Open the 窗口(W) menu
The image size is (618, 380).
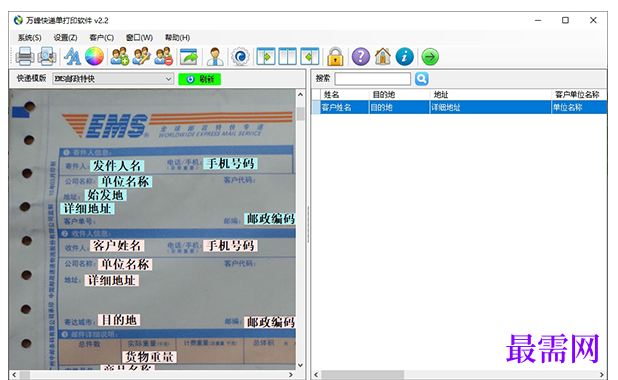[139, 37]
